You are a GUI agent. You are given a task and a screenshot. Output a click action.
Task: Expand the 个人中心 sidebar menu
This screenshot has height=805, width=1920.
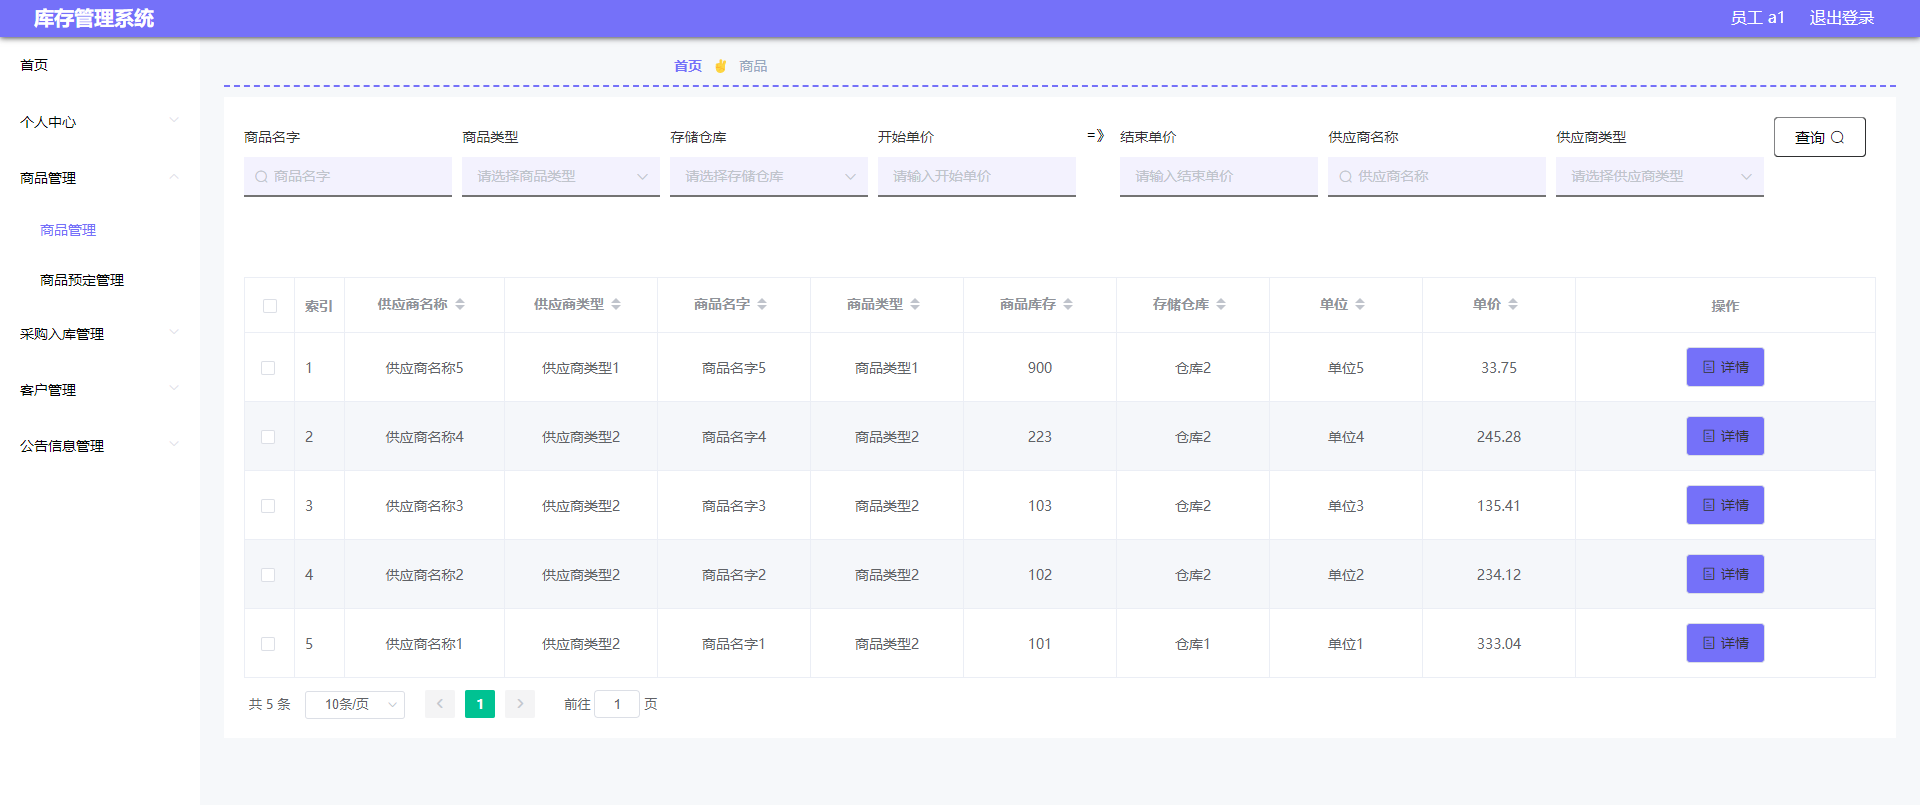coord(100,122)
